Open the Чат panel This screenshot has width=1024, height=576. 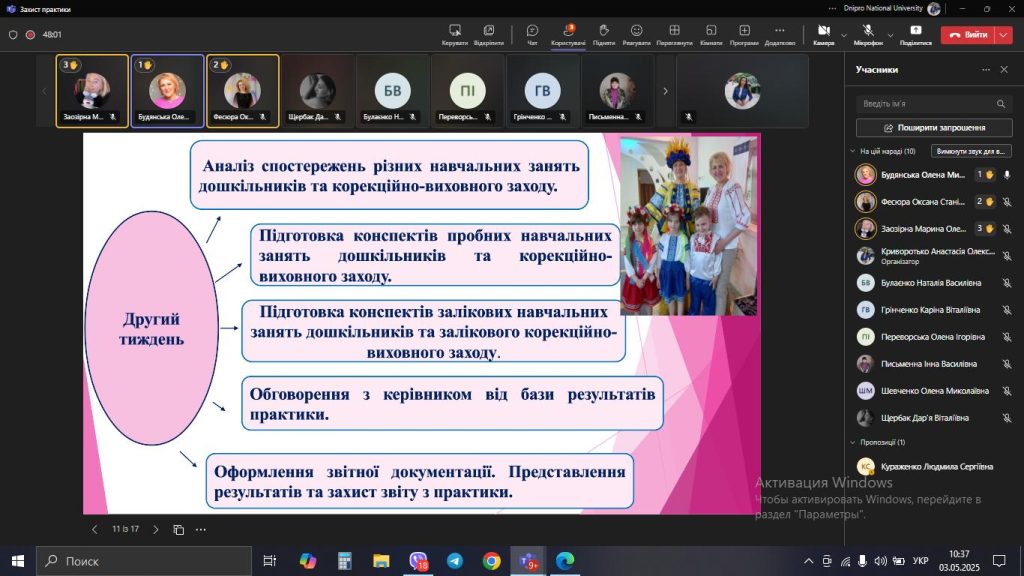click(x=532, y=35)
